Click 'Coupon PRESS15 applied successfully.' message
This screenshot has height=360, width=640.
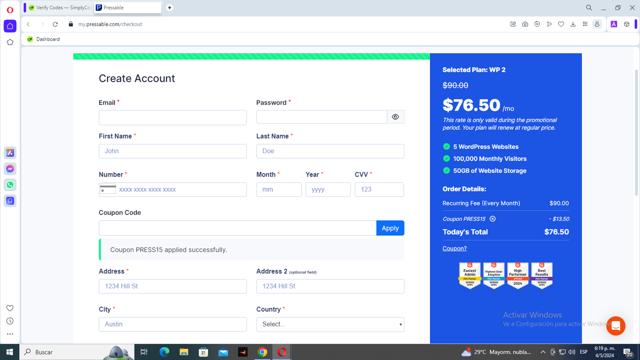point(169,249)
